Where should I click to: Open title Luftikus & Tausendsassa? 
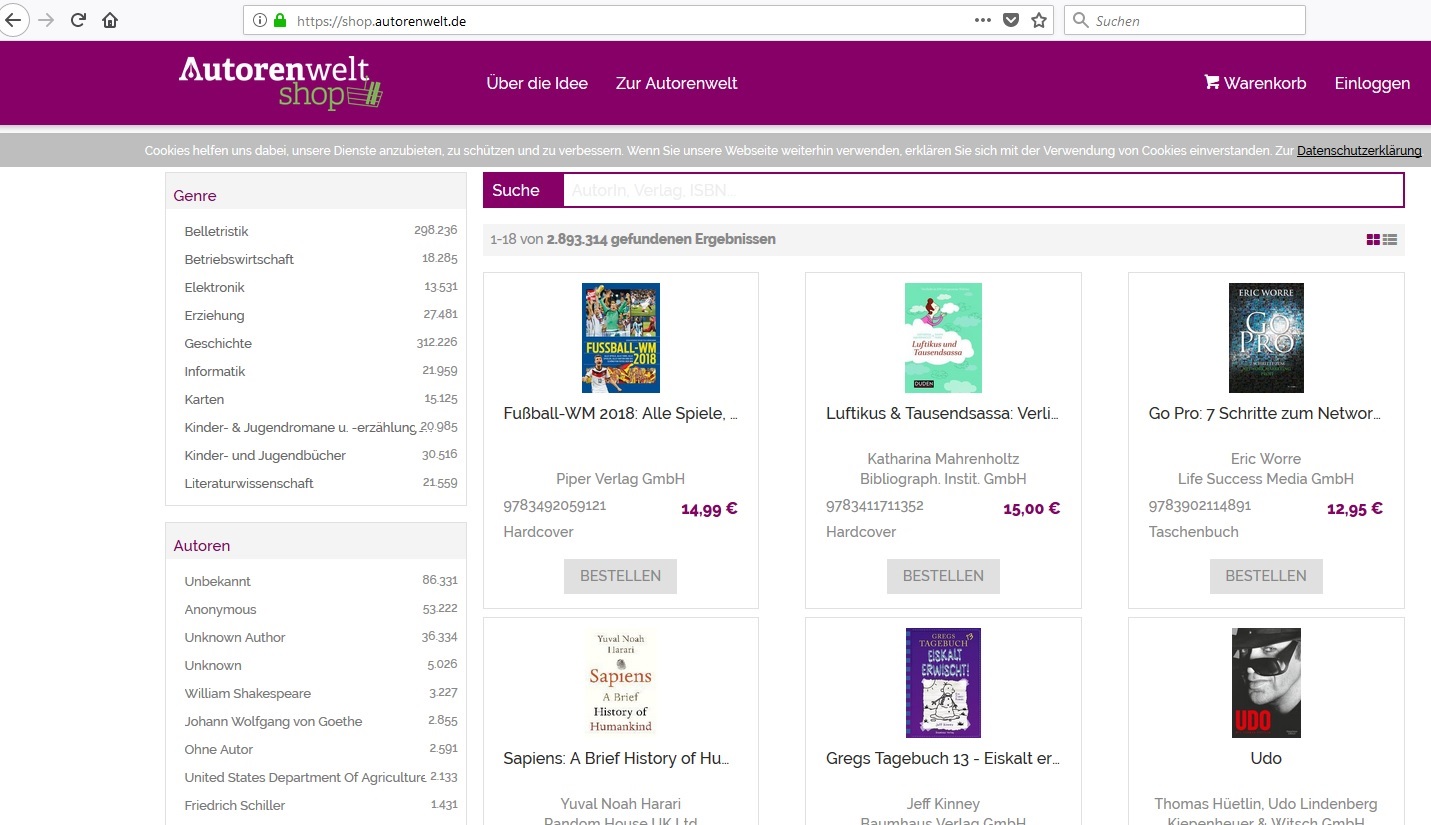(x=943, y=413)
